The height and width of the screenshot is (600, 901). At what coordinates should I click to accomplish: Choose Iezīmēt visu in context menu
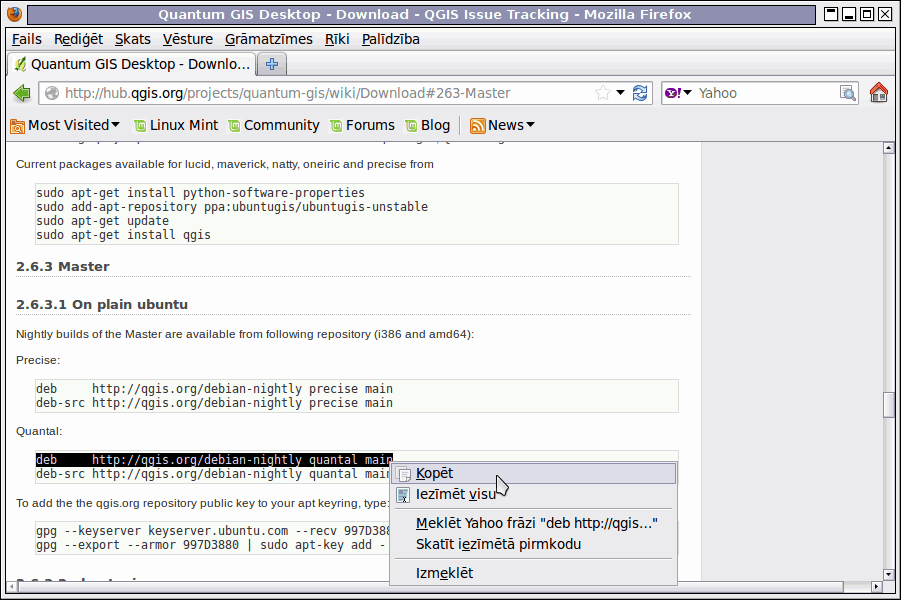pyautogui.click(x=533, y=494)
